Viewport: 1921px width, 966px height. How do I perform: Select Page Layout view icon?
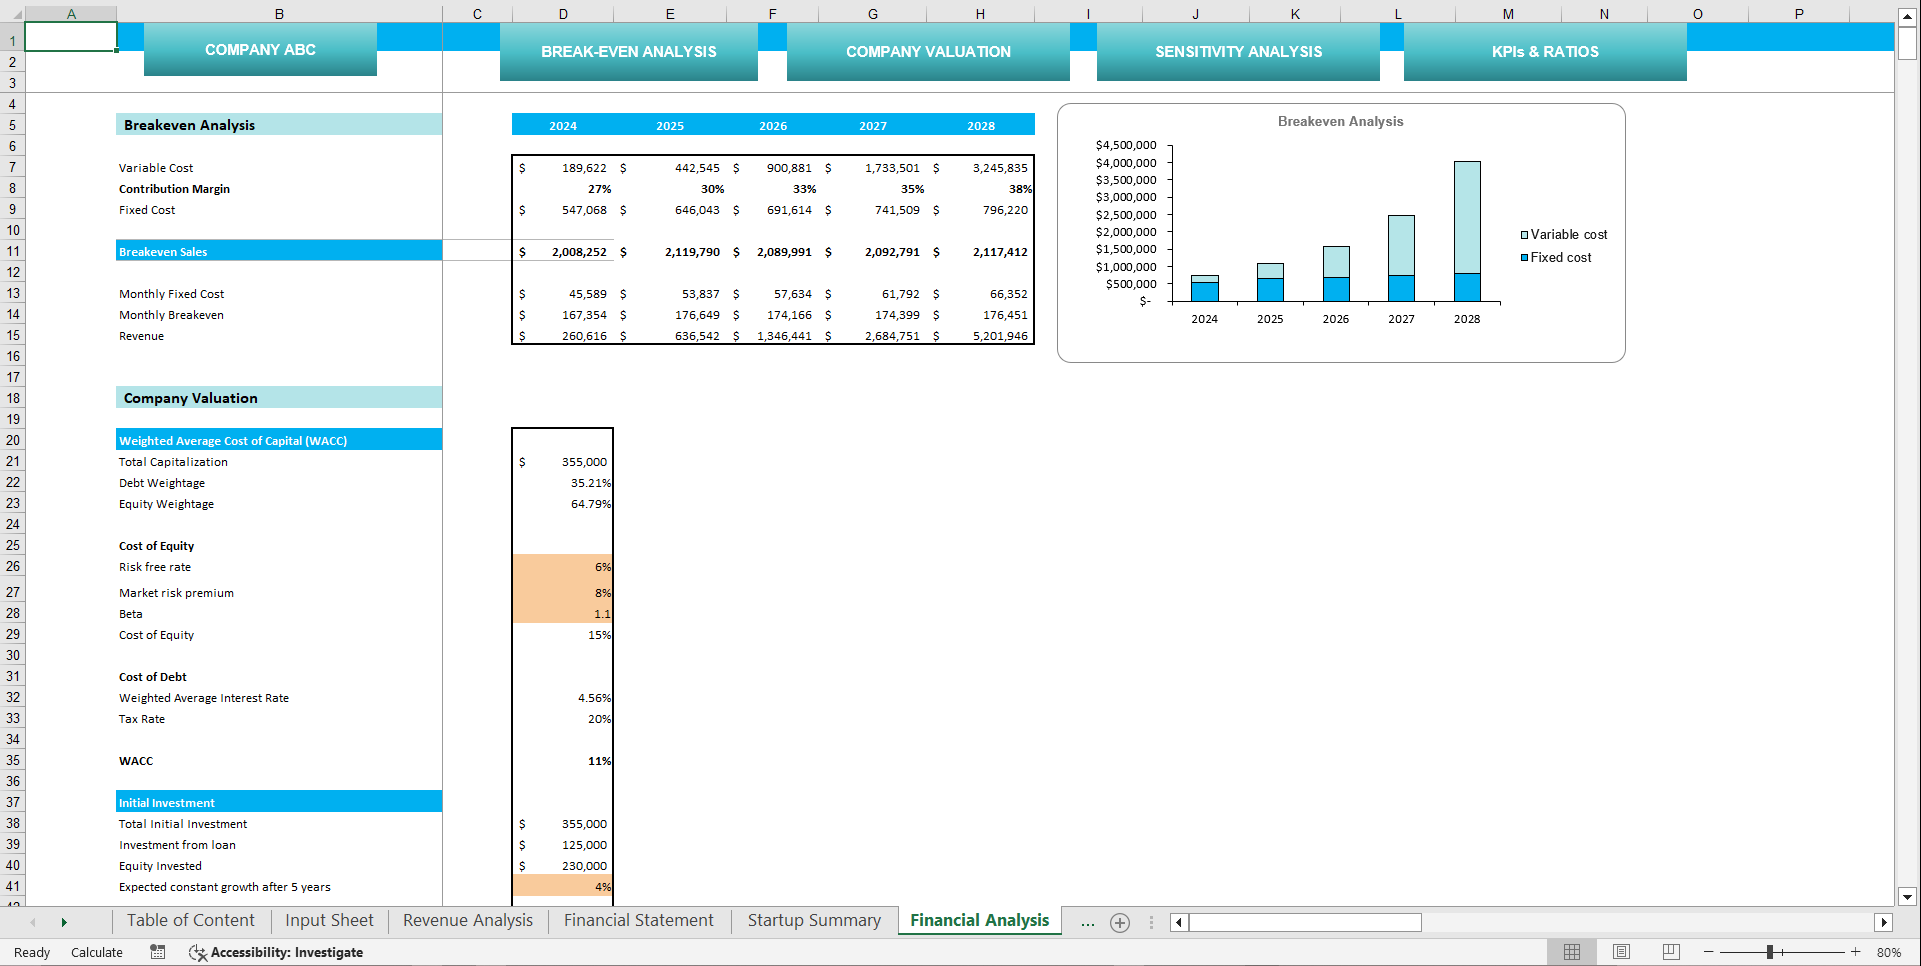click(1621, 952)
